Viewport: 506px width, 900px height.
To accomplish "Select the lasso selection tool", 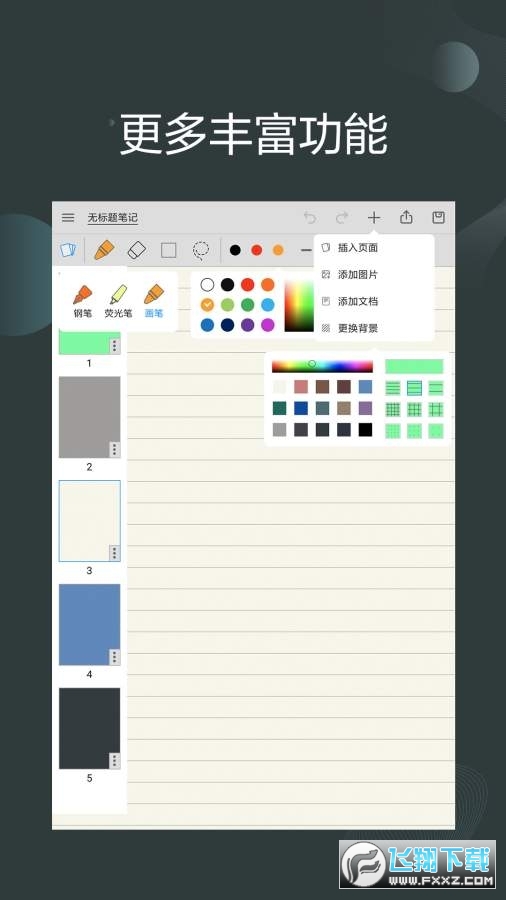I will coord(201,250).
